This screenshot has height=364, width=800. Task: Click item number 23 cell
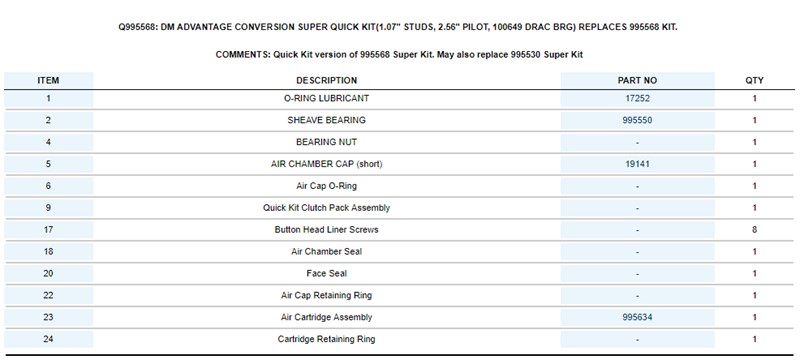pos(48,318)
